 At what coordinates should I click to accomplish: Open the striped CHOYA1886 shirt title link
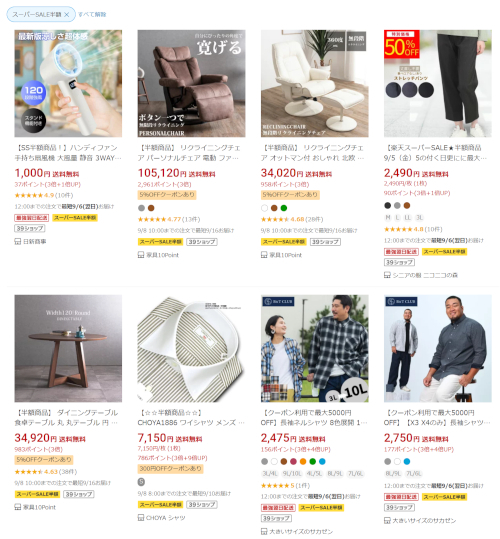[191, 418]
